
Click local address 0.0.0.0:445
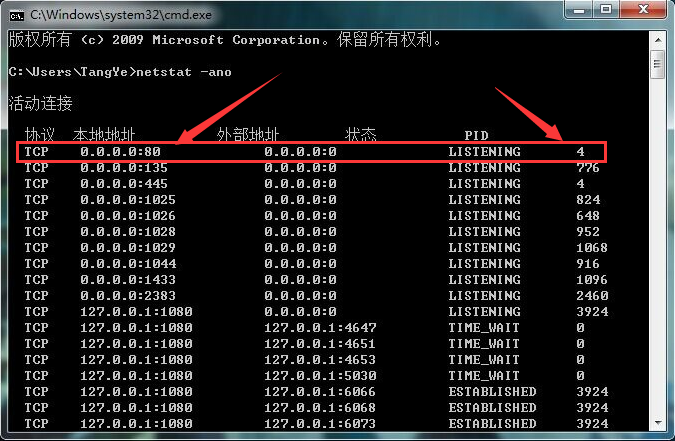(124, 184)
